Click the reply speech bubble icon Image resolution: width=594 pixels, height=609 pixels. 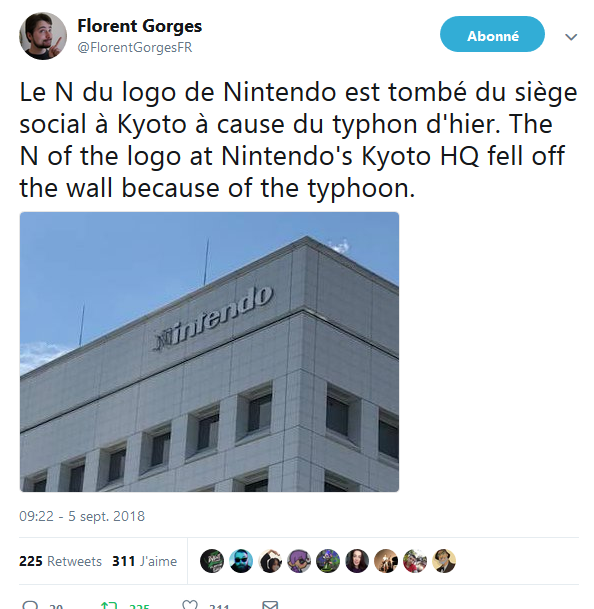tap(30, 605)
